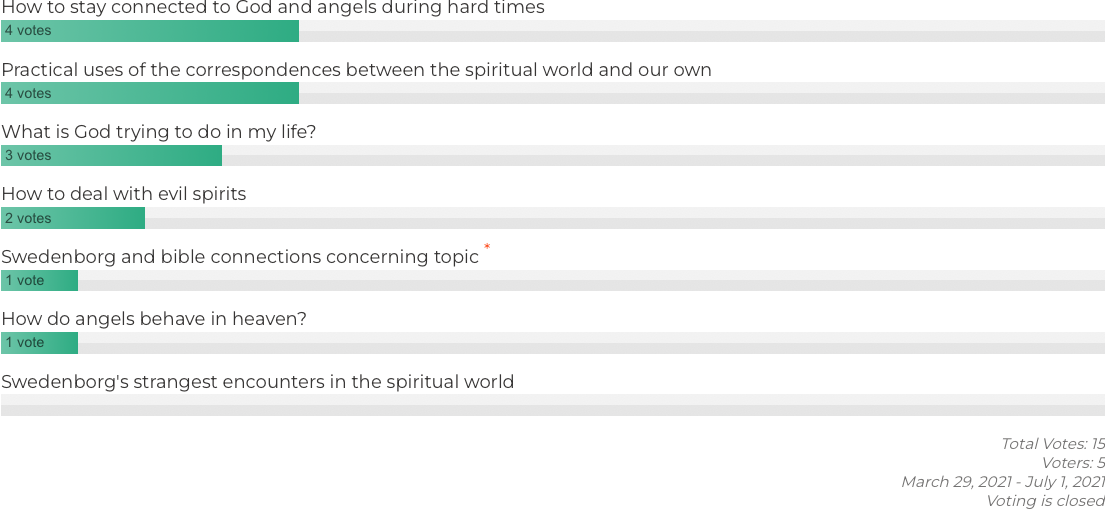Image resolution: width=1109 pixels, height=514 pixels.
Task: Click the 'Voting is closed' status text
Action: tap(1045, 501)
